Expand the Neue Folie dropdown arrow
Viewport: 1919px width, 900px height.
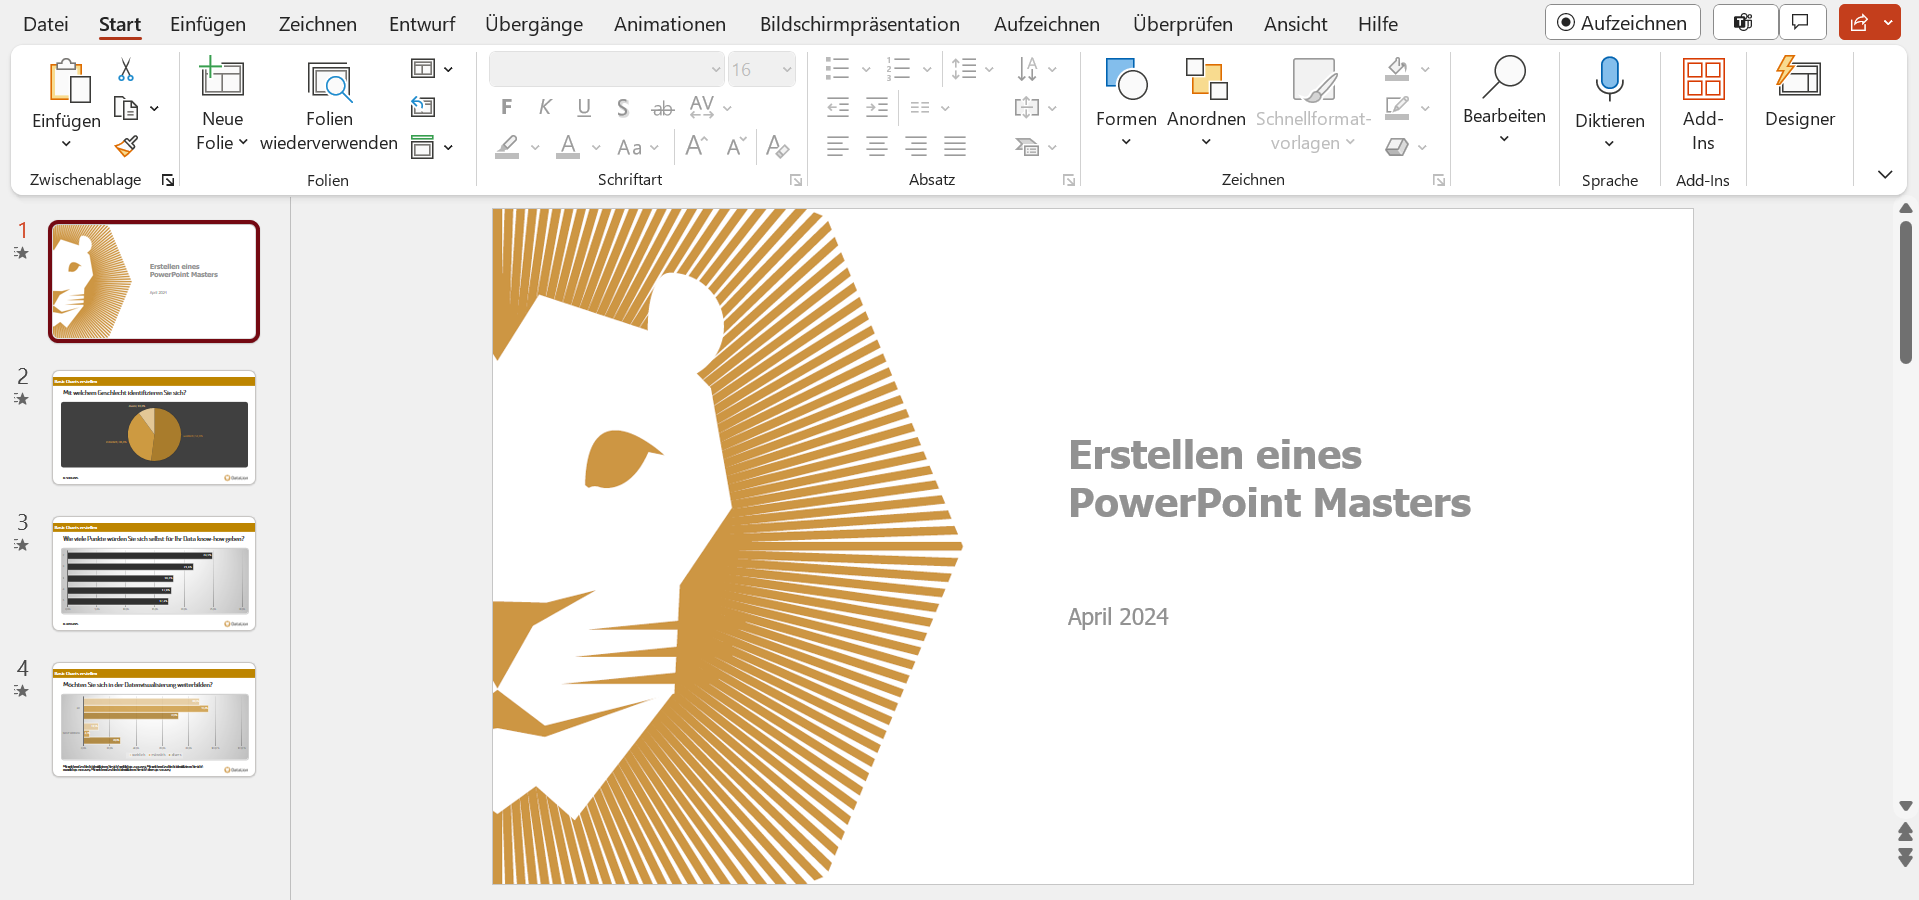click(243, 142)
